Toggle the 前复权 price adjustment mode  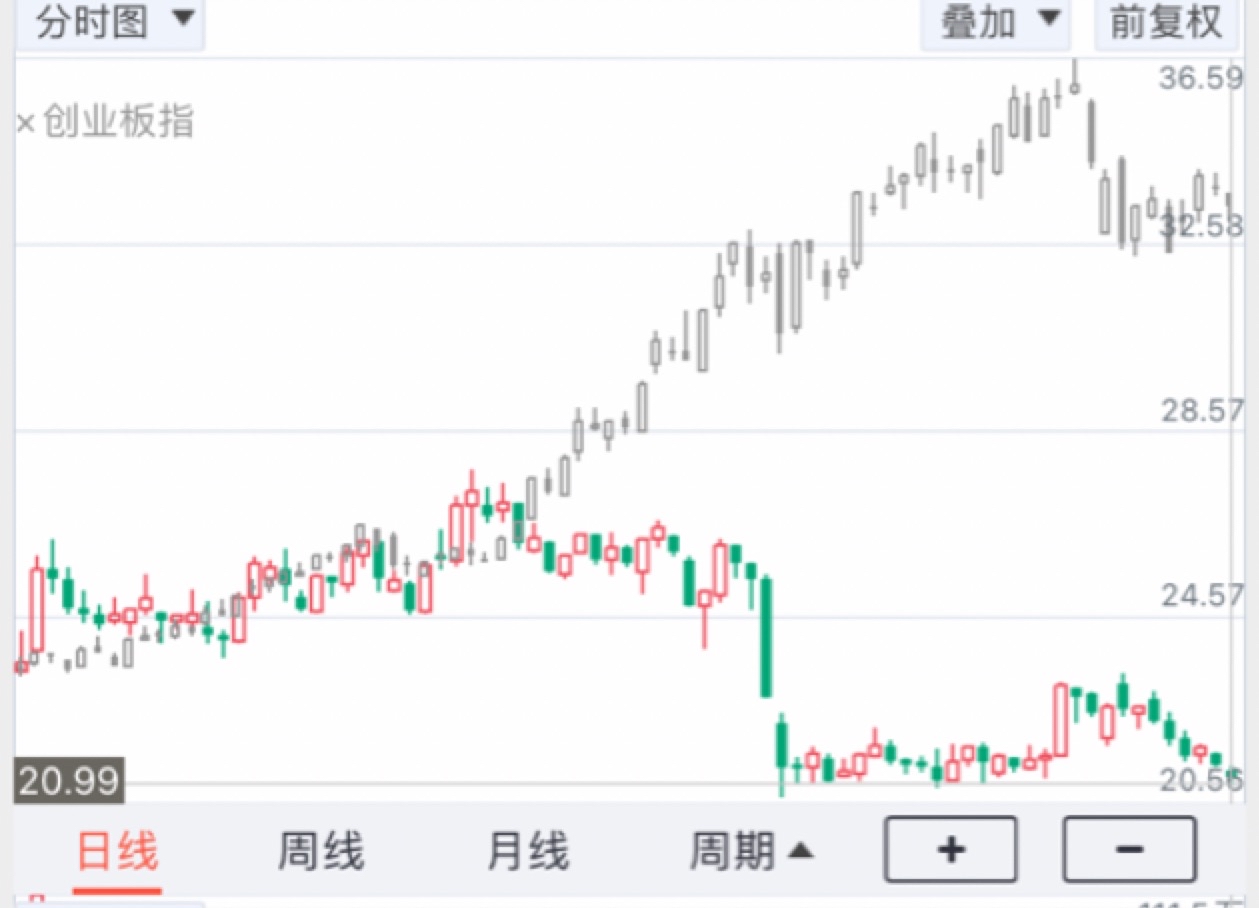(1166, 22)
